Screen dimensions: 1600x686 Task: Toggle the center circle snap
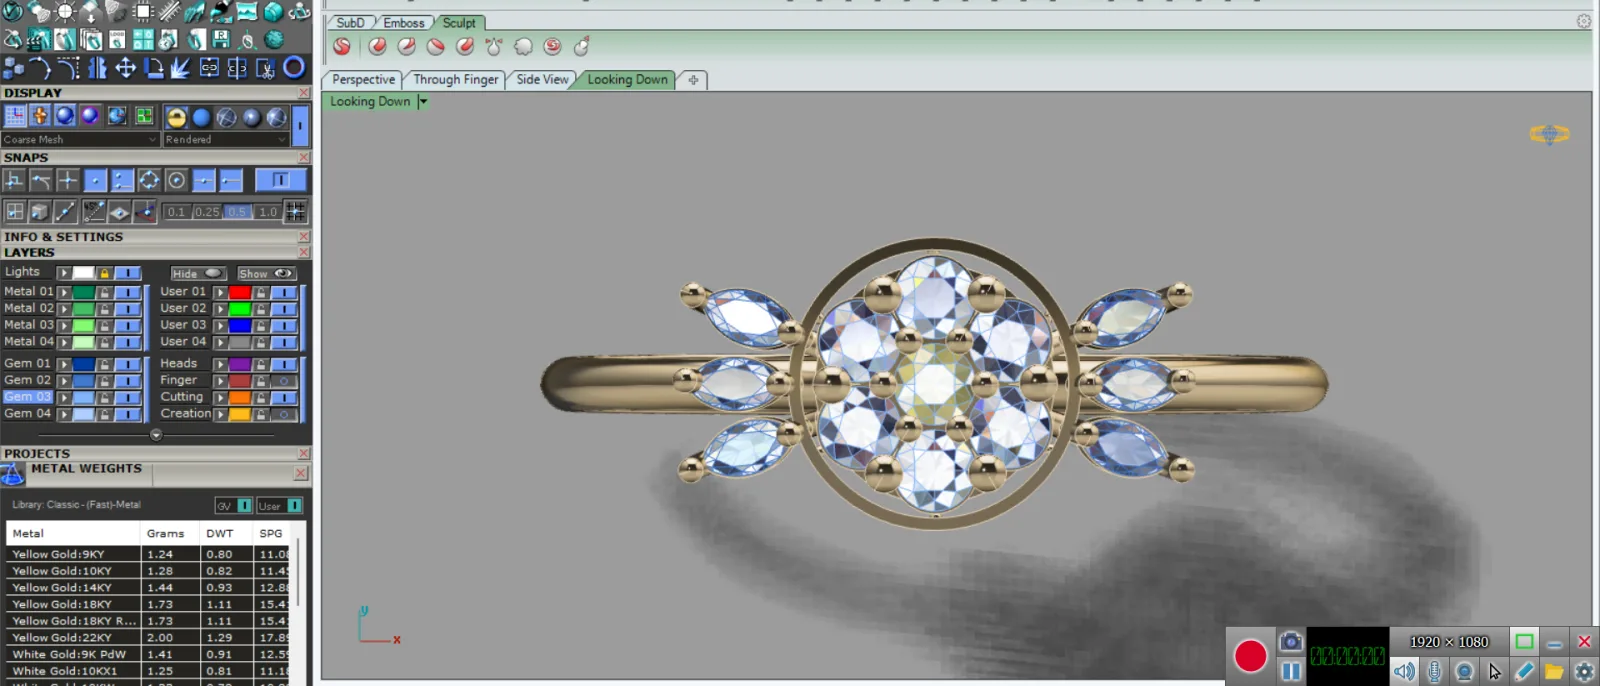coord(176,180)
